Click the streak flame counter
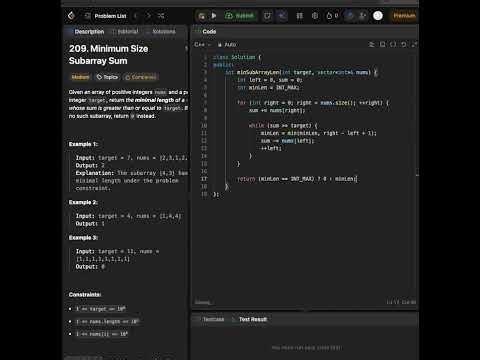This screenshot has height=360, width=480. [332, 16]
